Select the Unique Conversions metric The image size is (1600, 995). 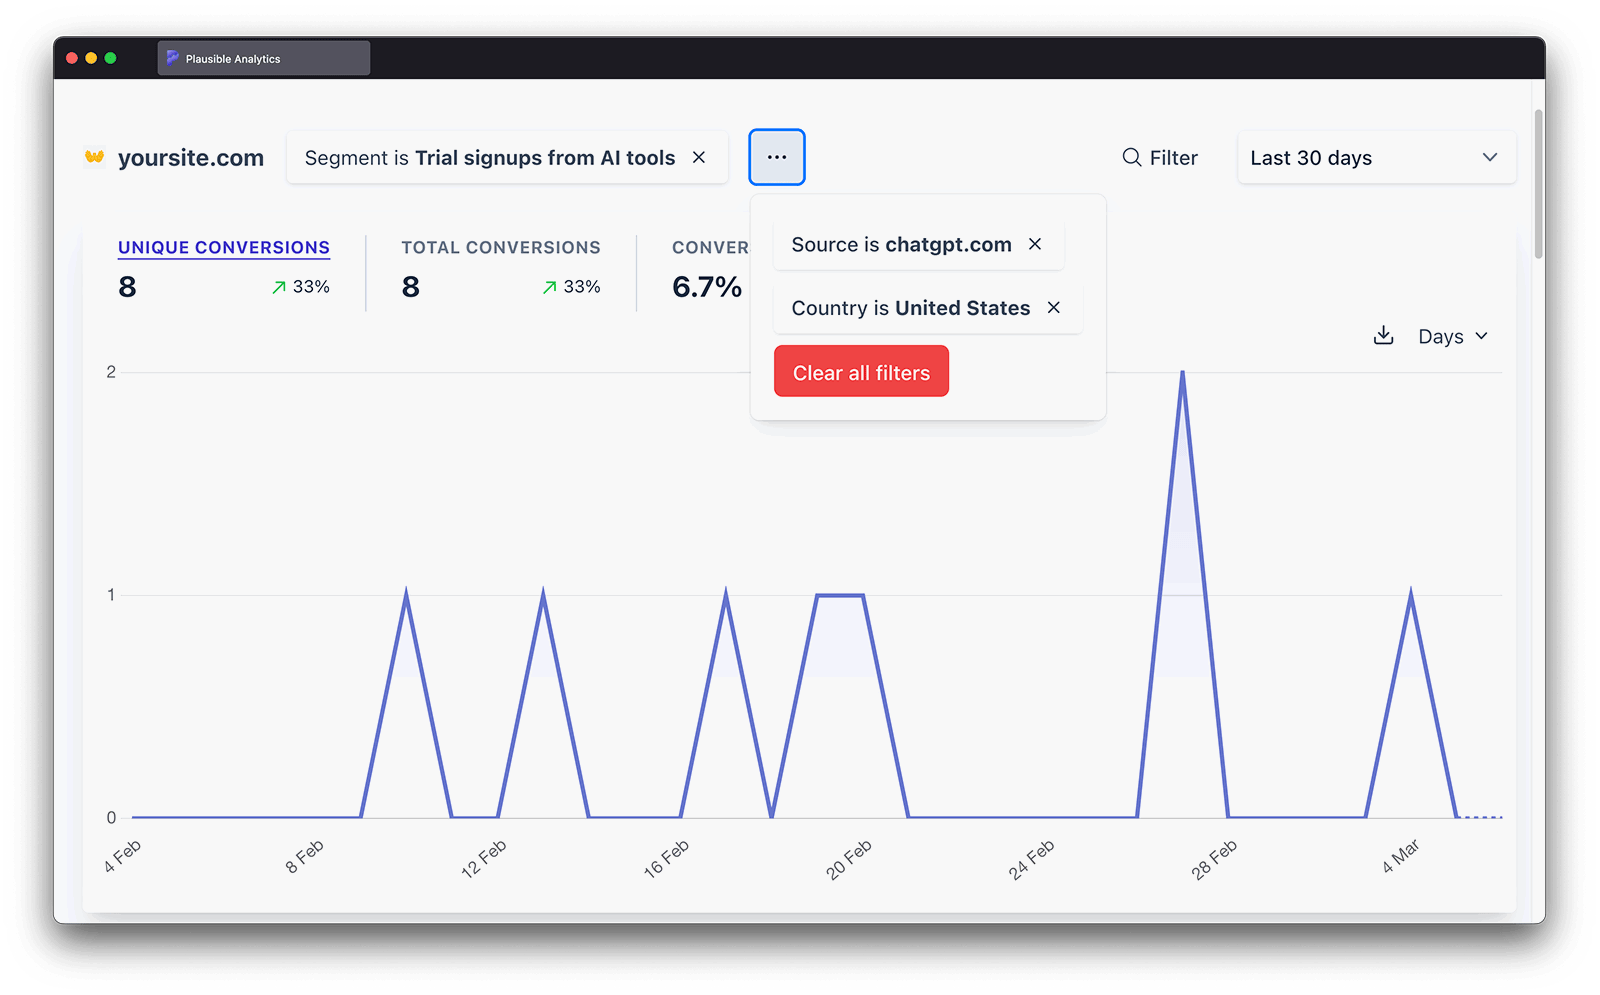pos(224,248)
